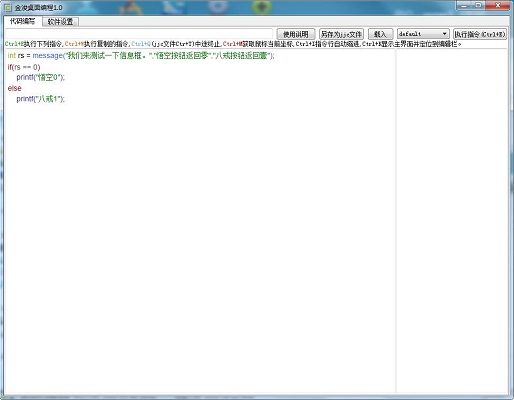Close the application window
Viewport: 514px width, 400px height.
tap(497, 5)
